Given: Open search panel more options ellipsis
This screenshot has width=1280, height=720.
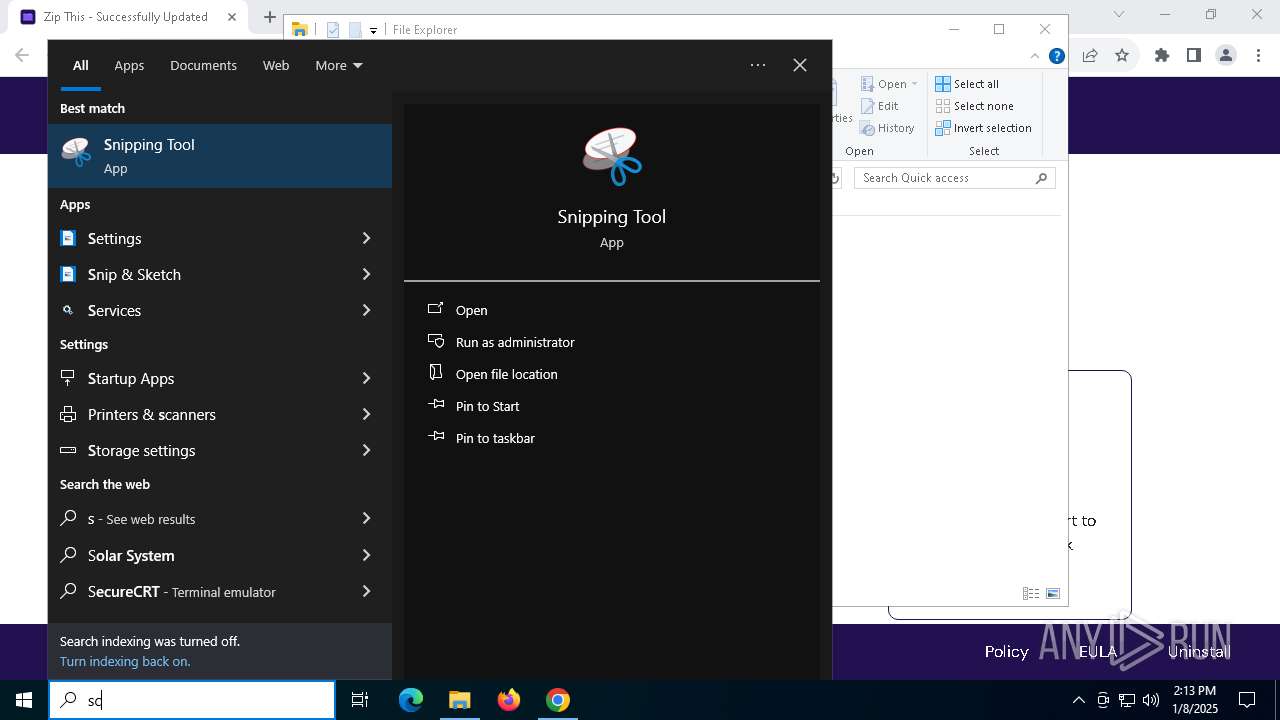Looking at the screenshot, I should coord(758,65).
